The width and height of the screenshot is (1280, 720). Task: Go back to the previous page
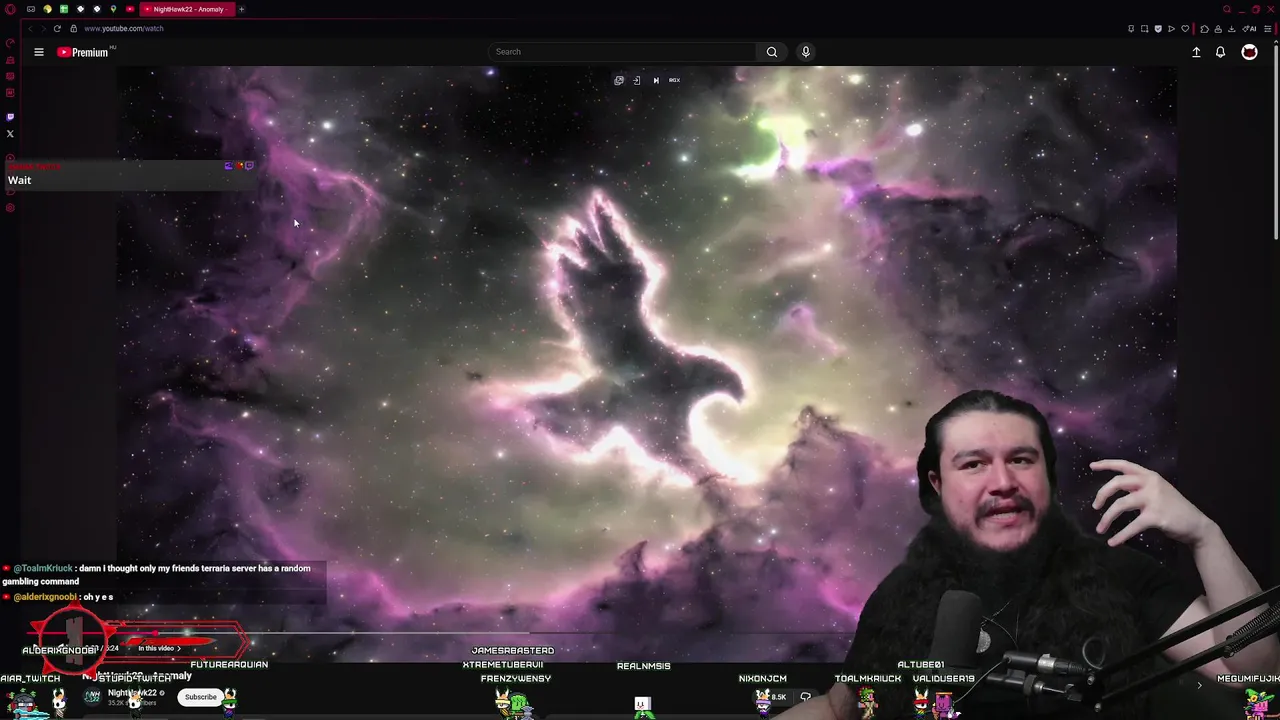[30, 28]
